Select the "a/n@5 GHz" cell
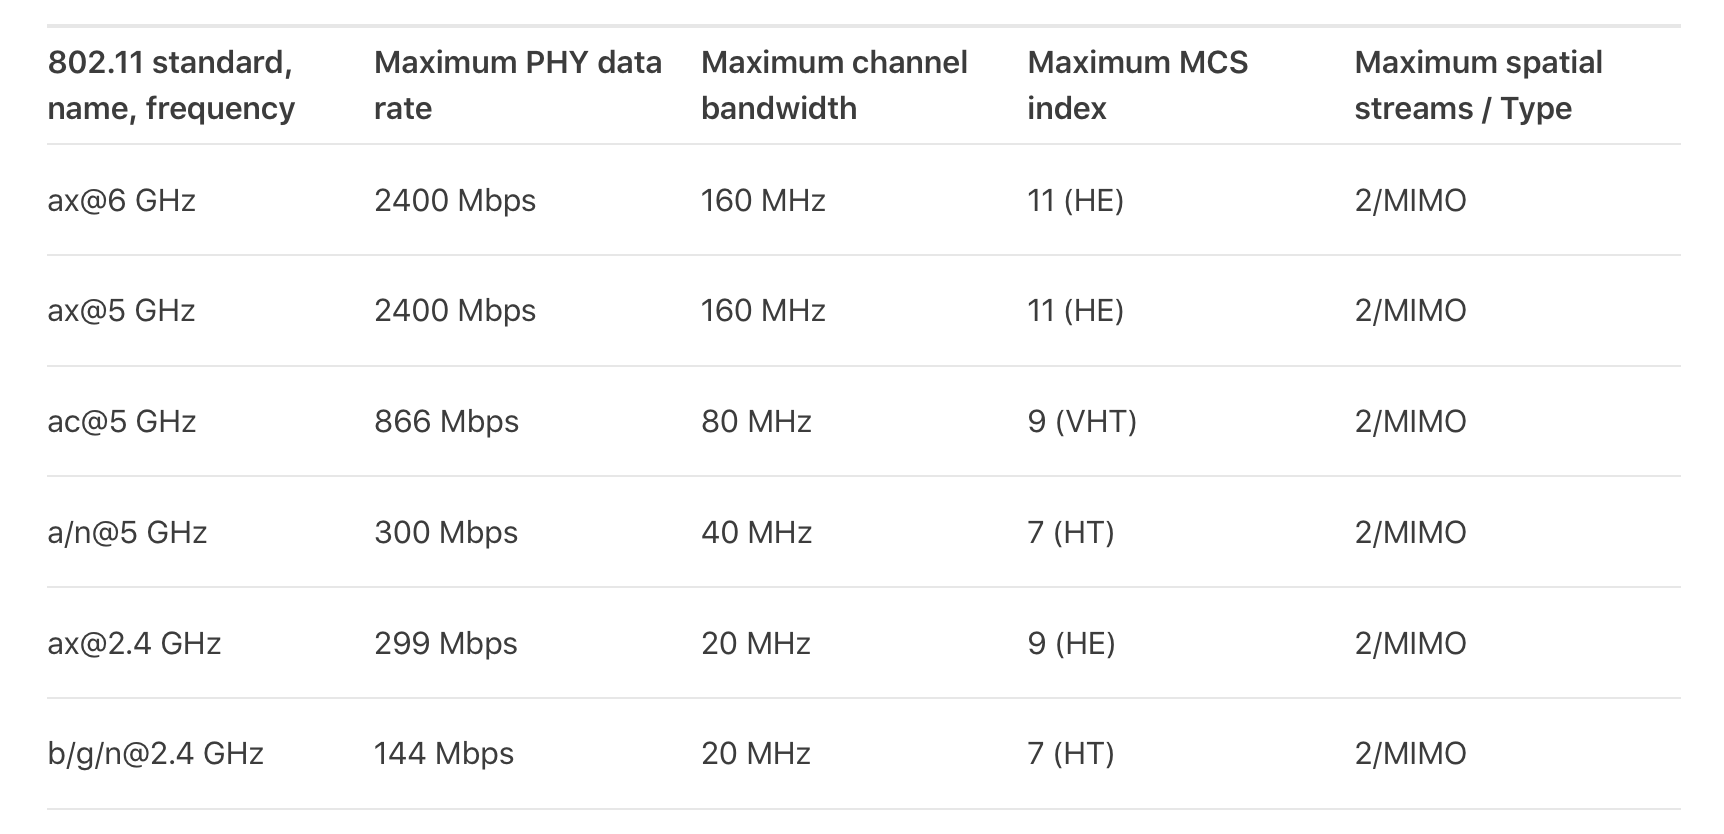The image size is (1724, 834). point(127,533)
